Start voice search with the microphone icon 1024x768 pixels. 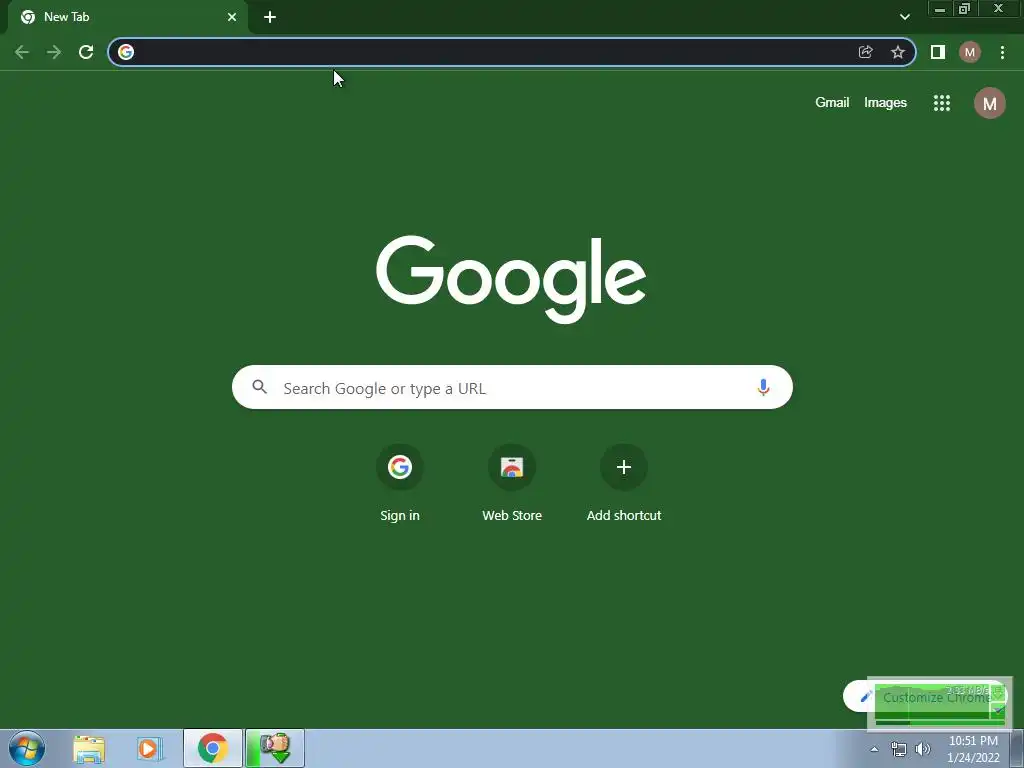(763, 387)
